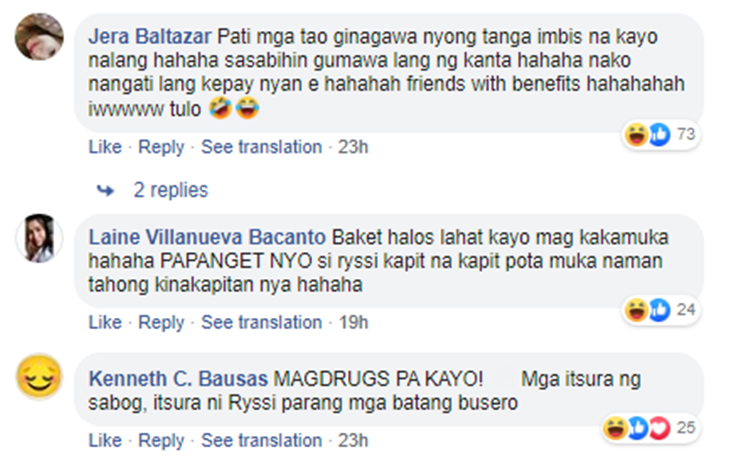Open Laine Villanueva Bacanto's profile photo
Viewport: 750px width, 469px height.
click(x=39, y=238)
